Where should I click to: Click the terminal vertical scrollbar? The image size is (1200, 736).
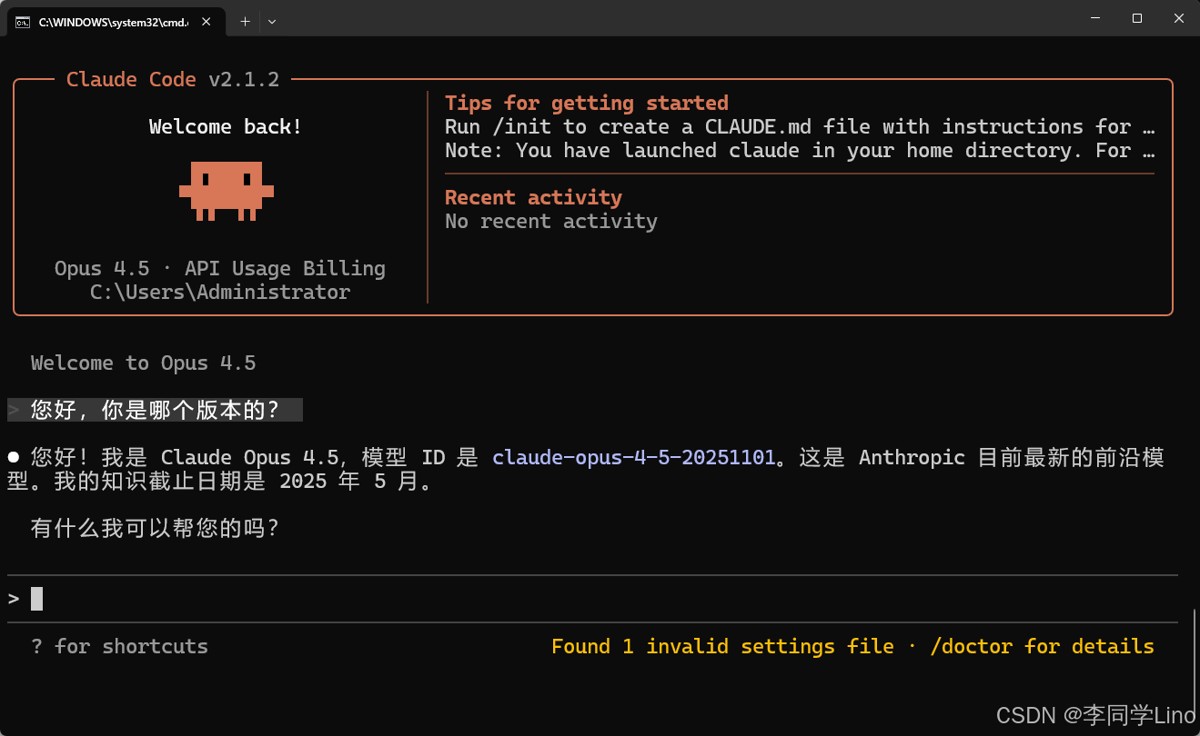[x=1194, y=658]
